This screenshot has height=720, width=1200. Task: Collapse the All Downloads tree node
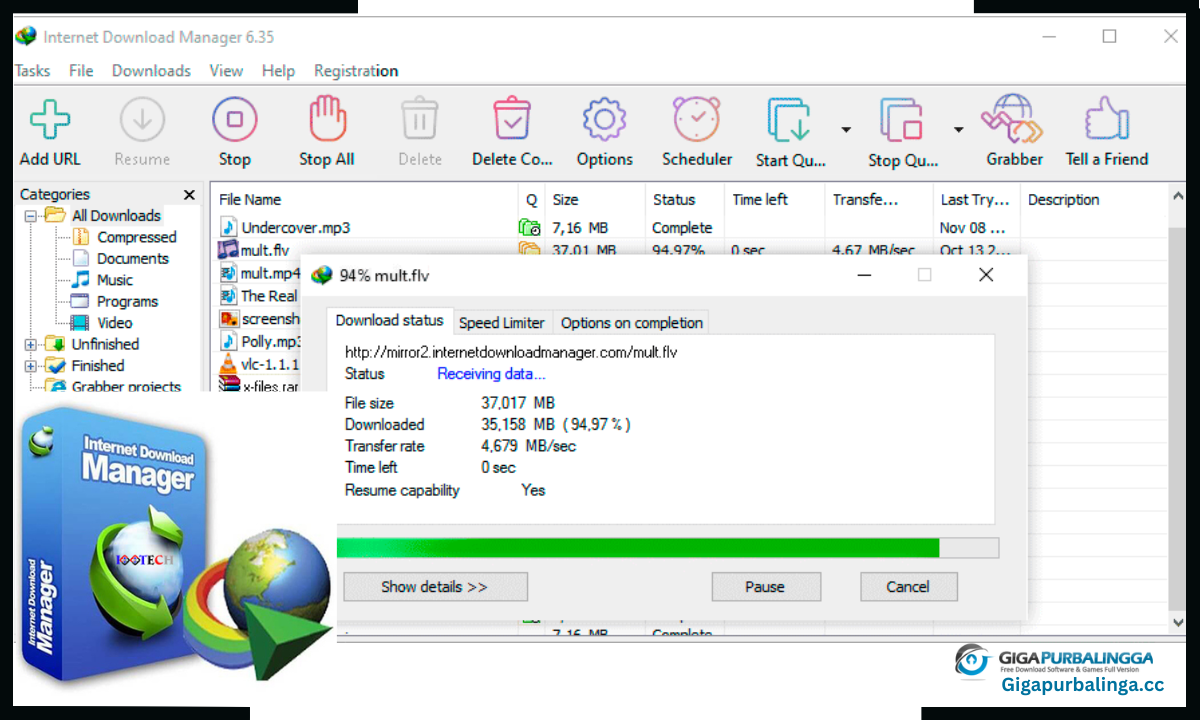click(x=30, y=216)
